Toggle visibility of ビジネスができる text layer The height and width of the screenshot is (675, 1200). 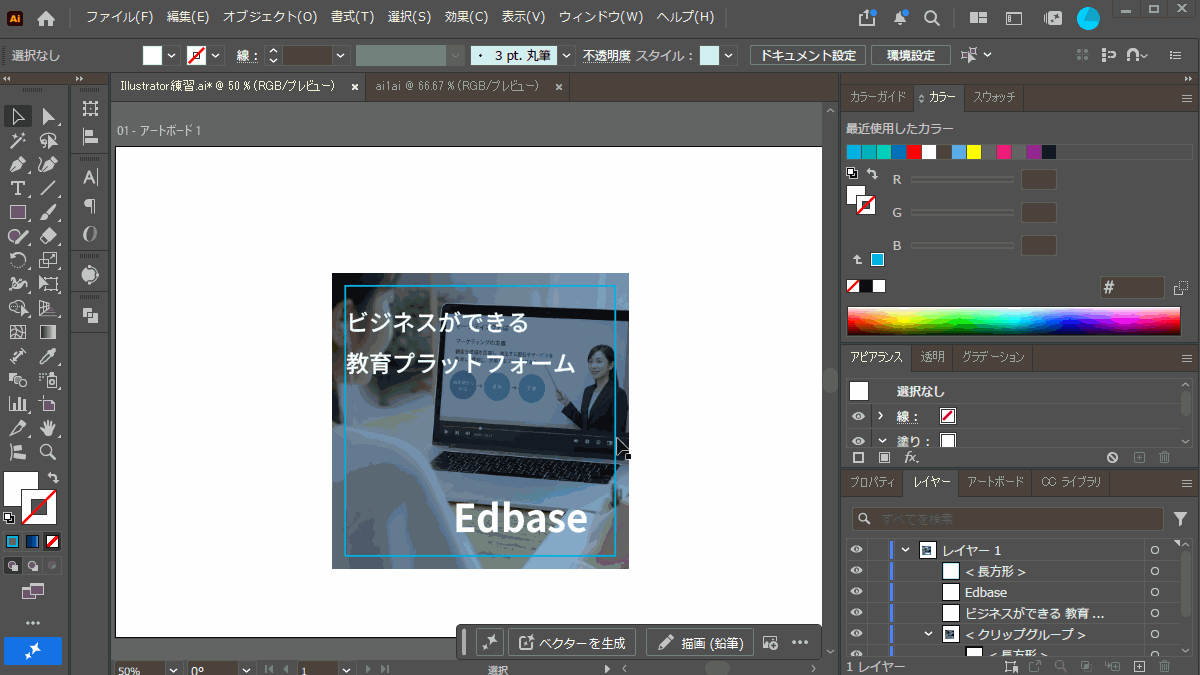(x=856, y=613)
